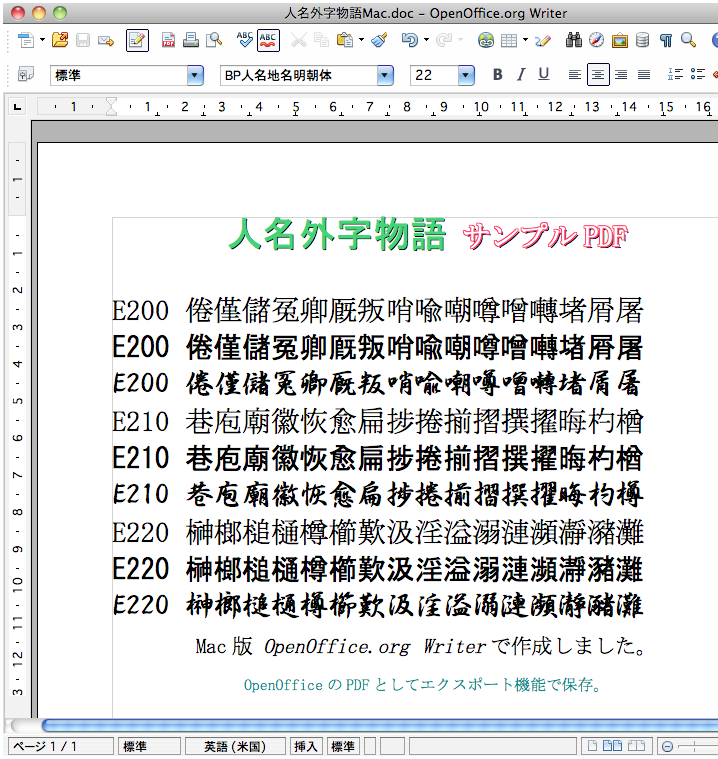This screenshot has width=718, height=759.
Task: Click the font name field BP人名地名明朝体
Action: [x=299, y=76]
